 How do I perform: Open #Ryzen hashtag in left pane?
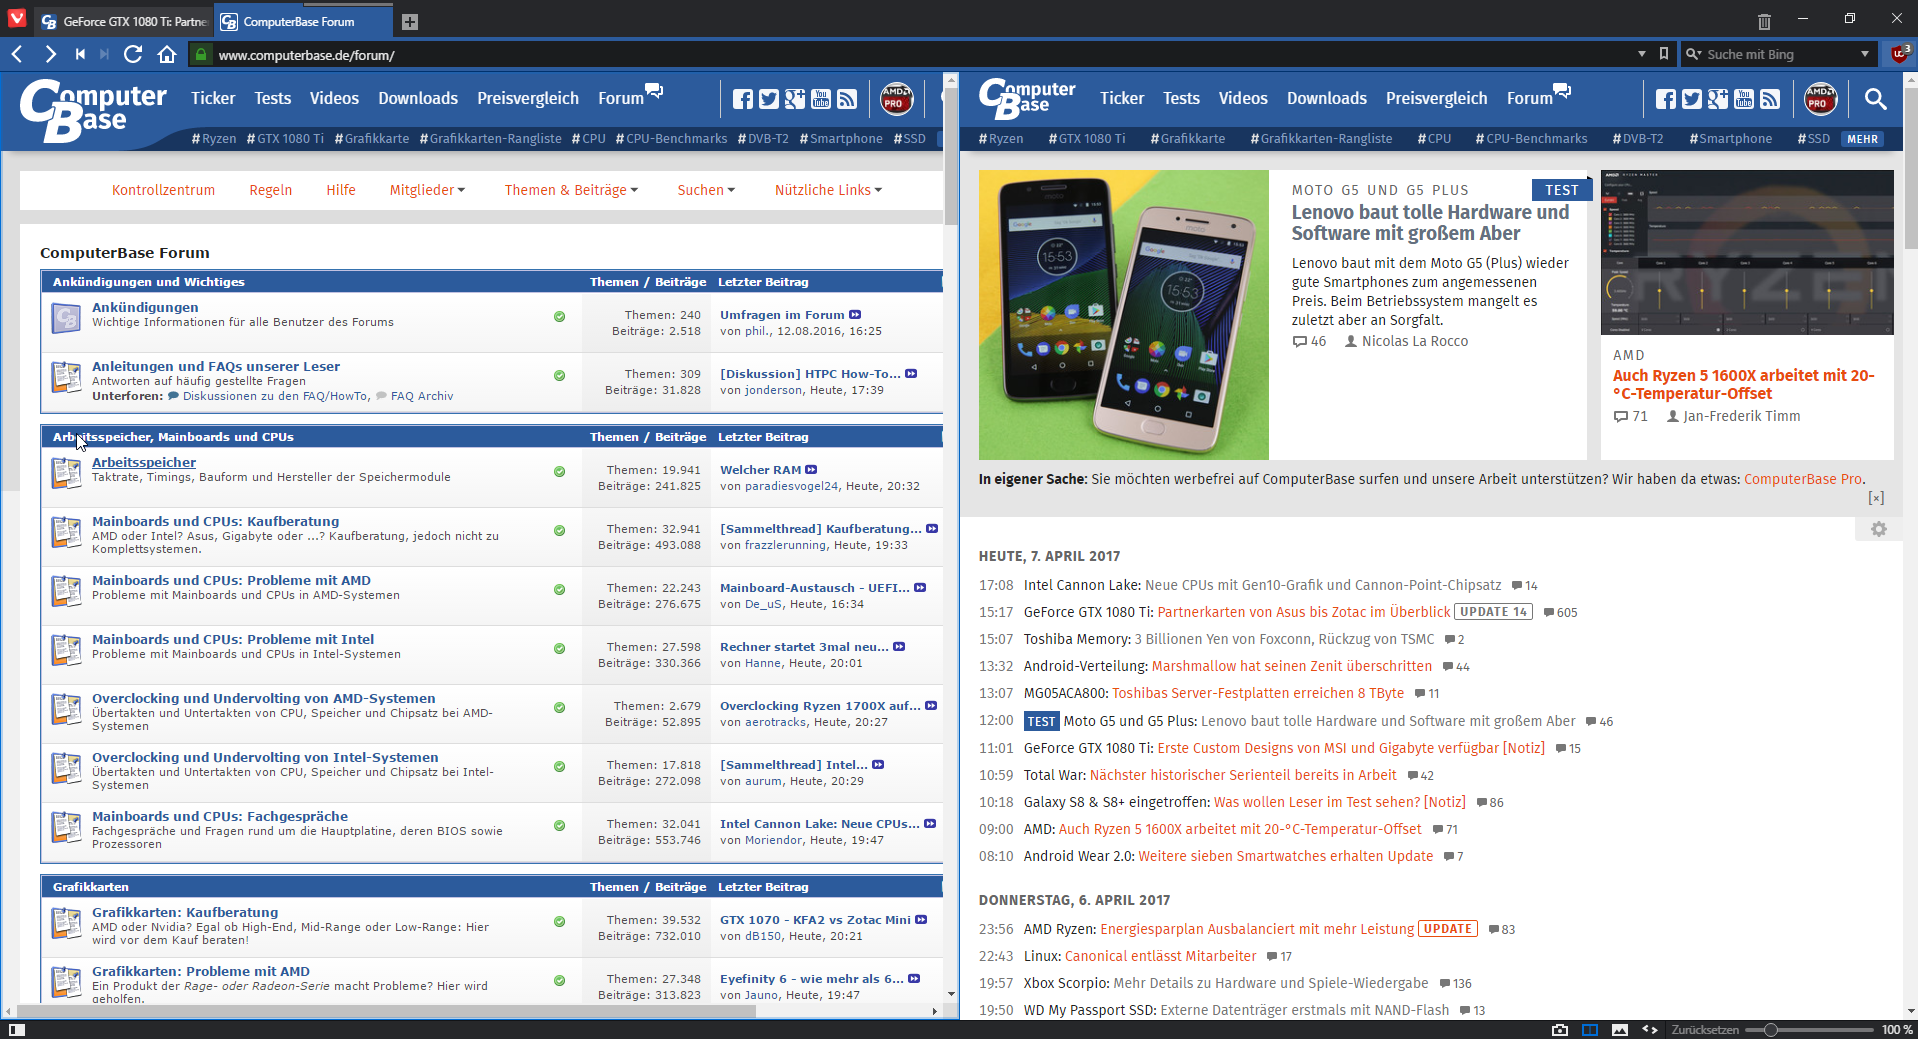tap(214, 139)
